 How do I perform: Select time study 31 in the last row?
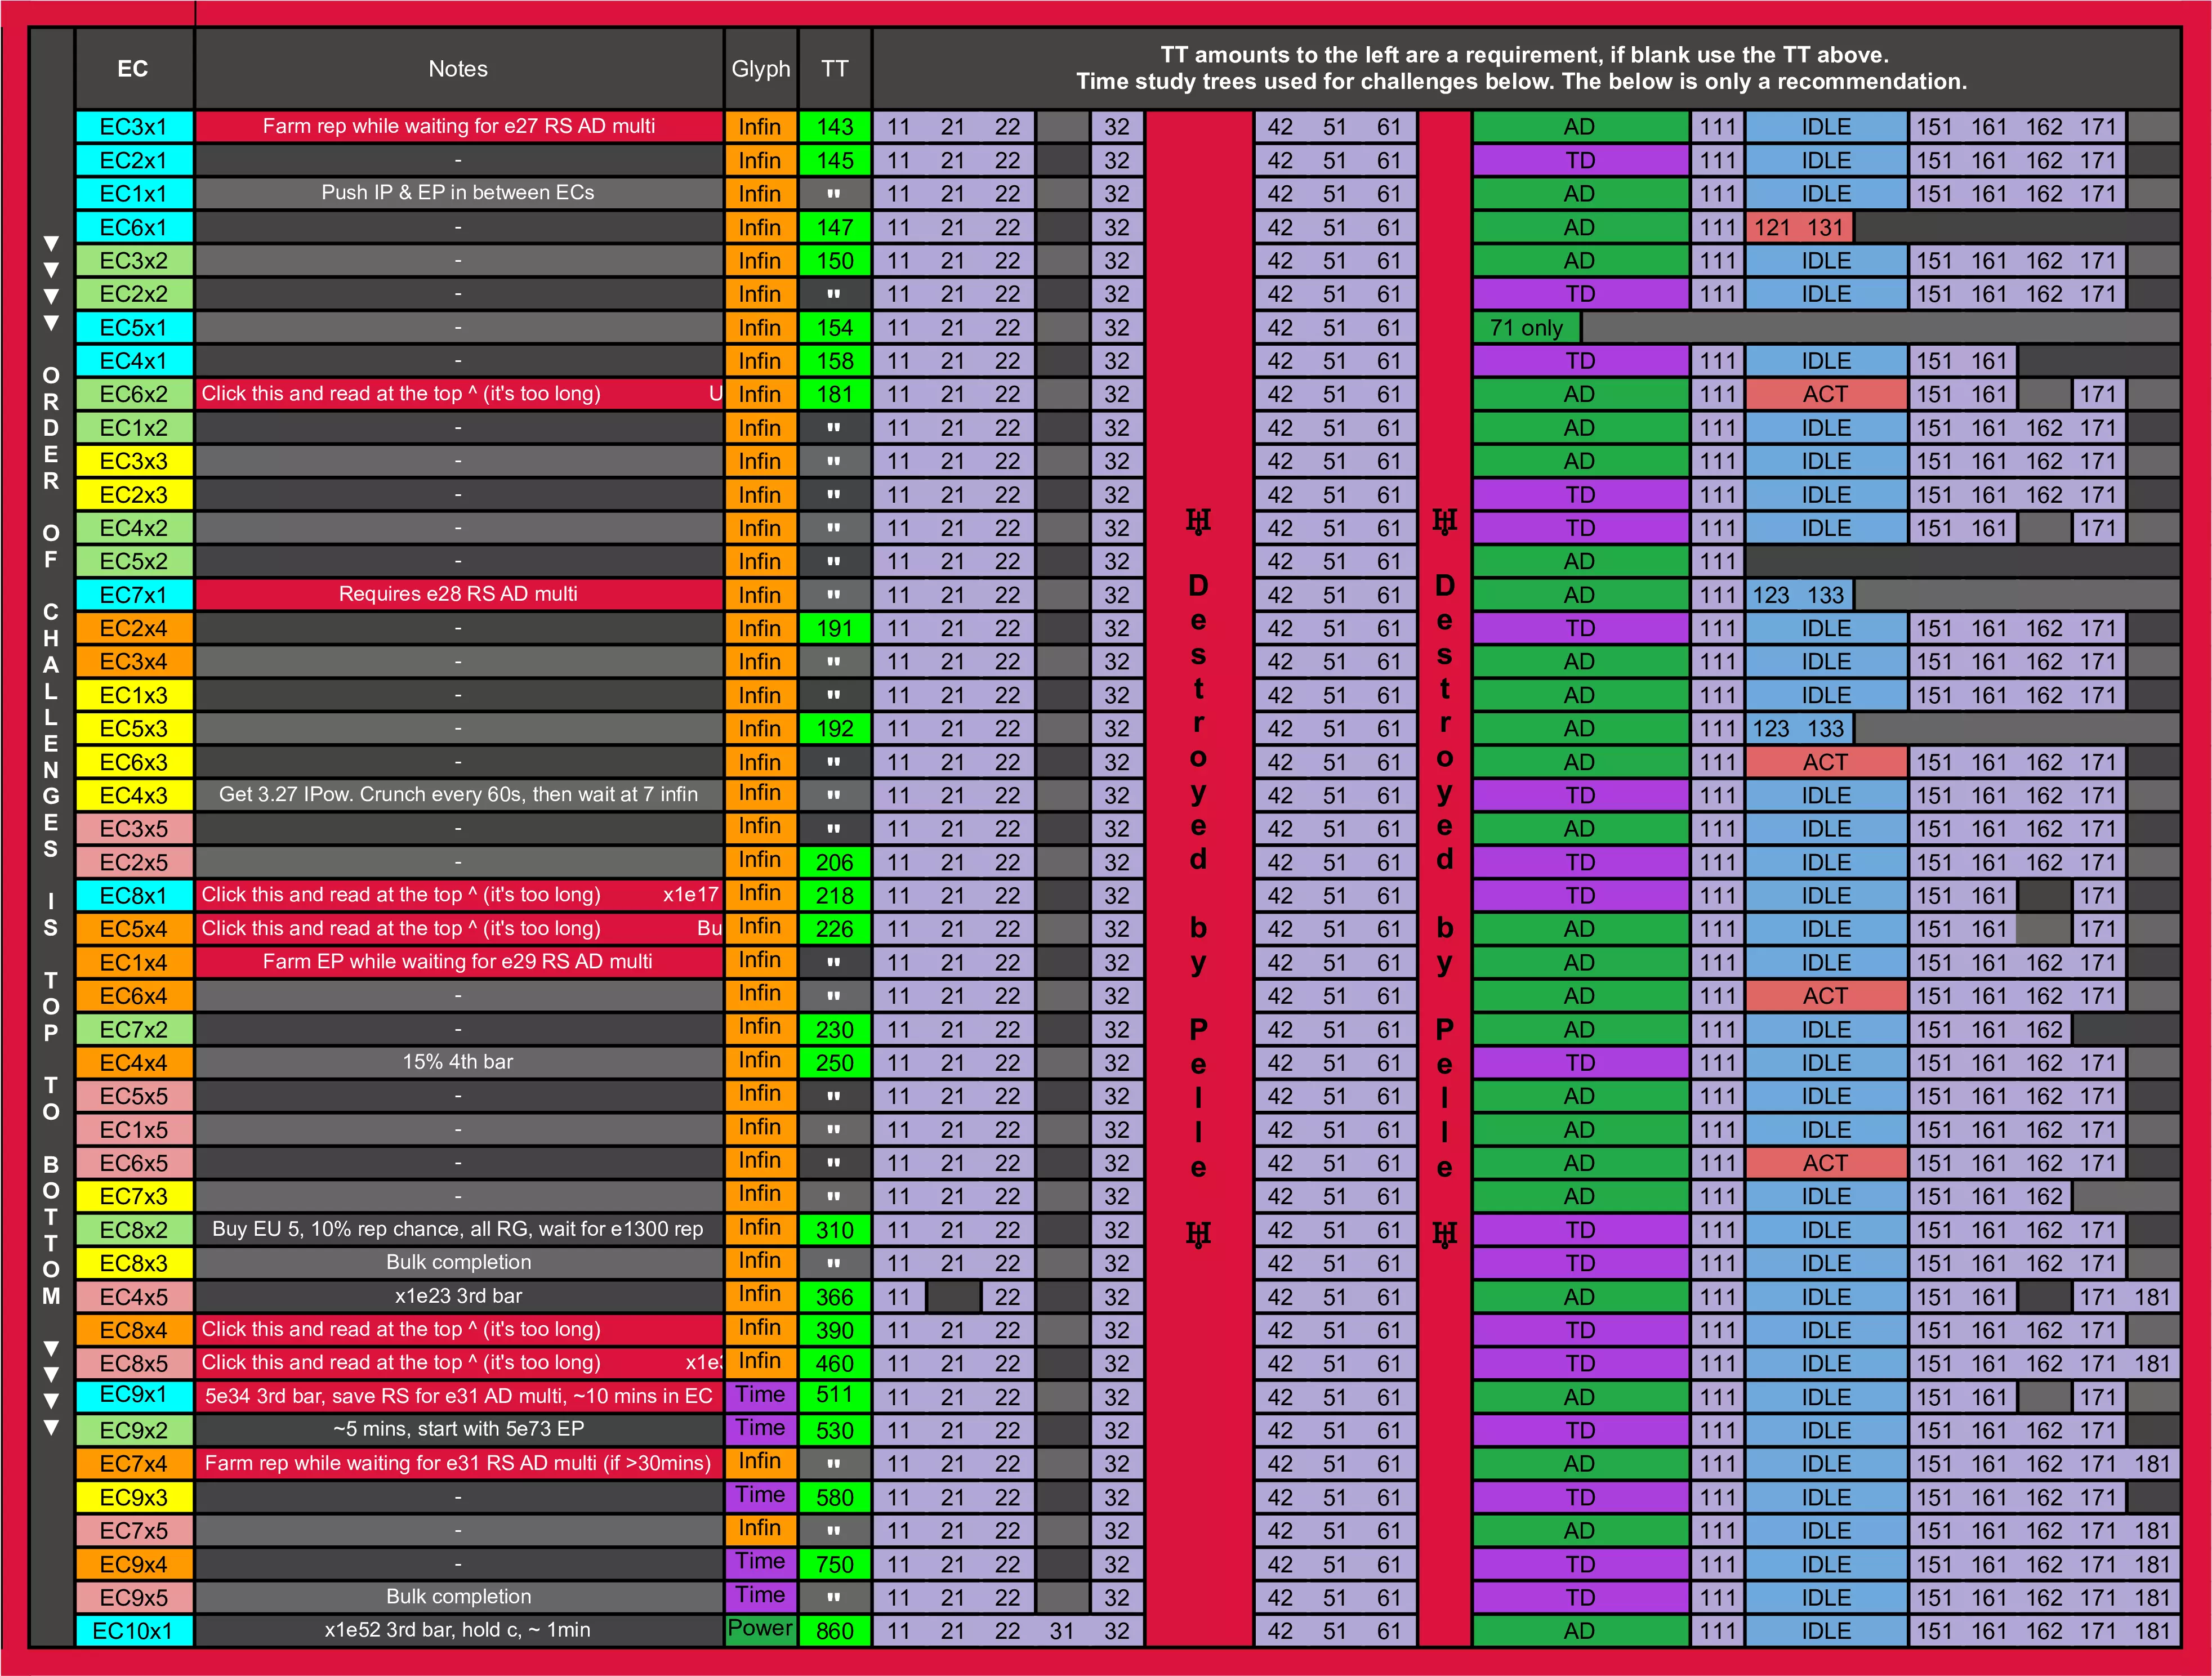coord(1062,1631)
